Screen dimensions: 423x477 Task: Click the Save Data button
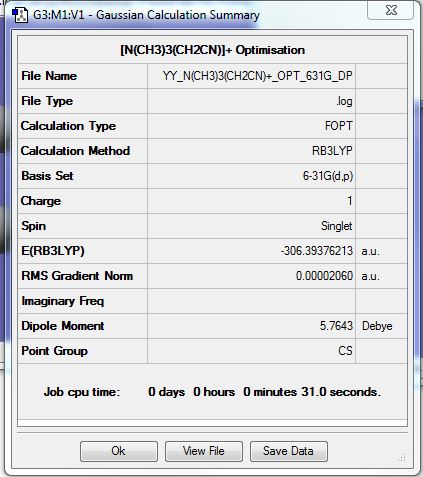[289, 451]
